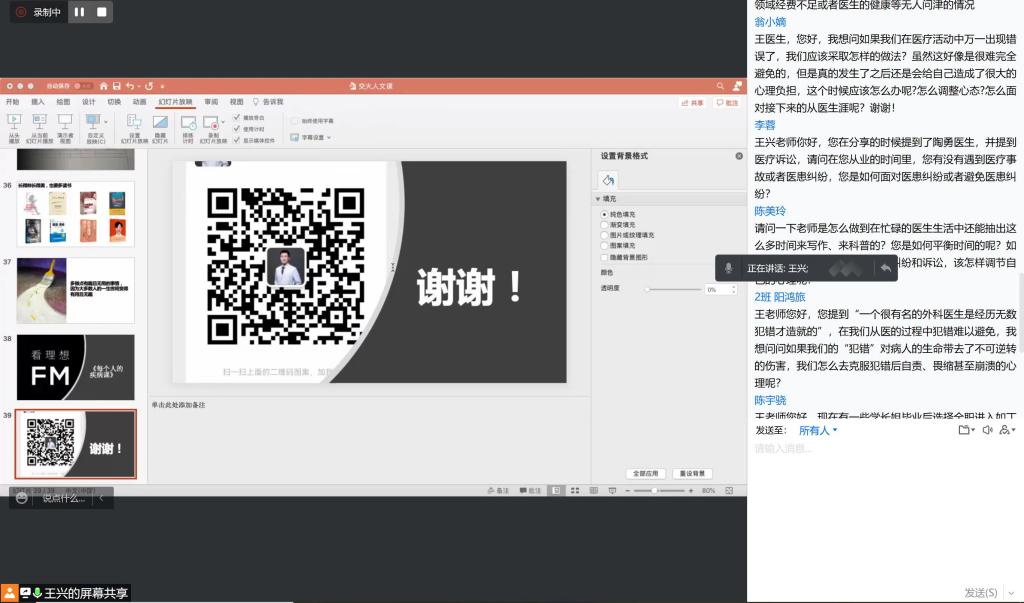The image size is (1024, 603).
Task: Click Rehearse Timings (排练计时)
Action: 188,128
